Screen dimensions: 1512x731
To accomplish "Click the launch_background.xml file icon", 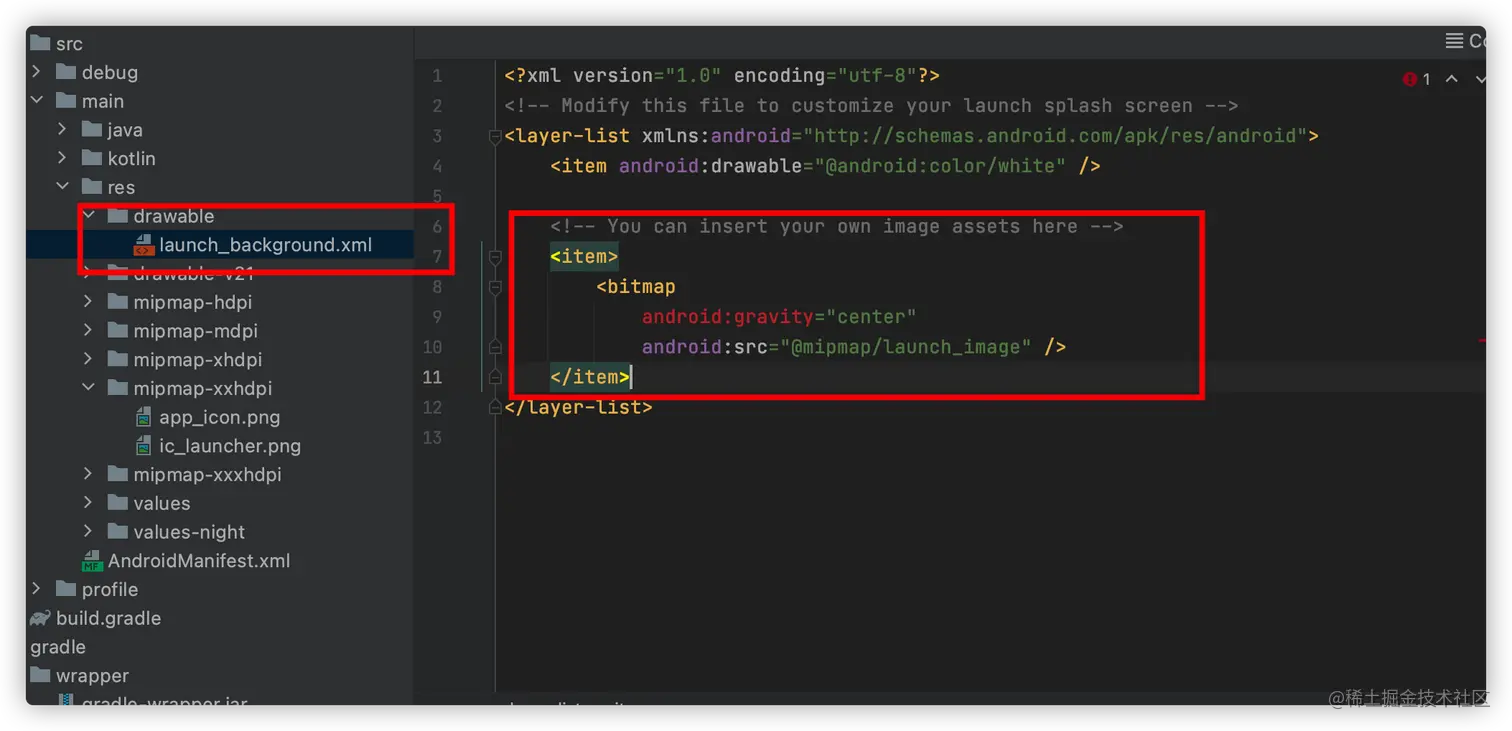I will [144, 245].
